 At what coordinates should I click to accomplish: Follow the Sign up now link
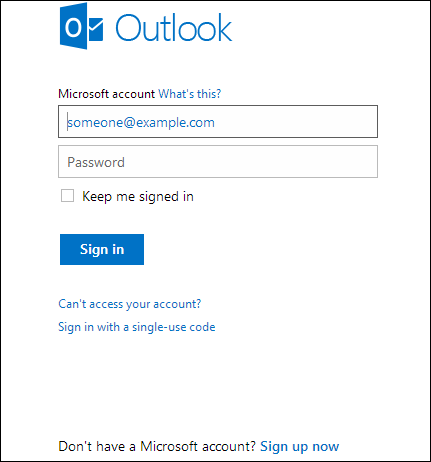299,446
